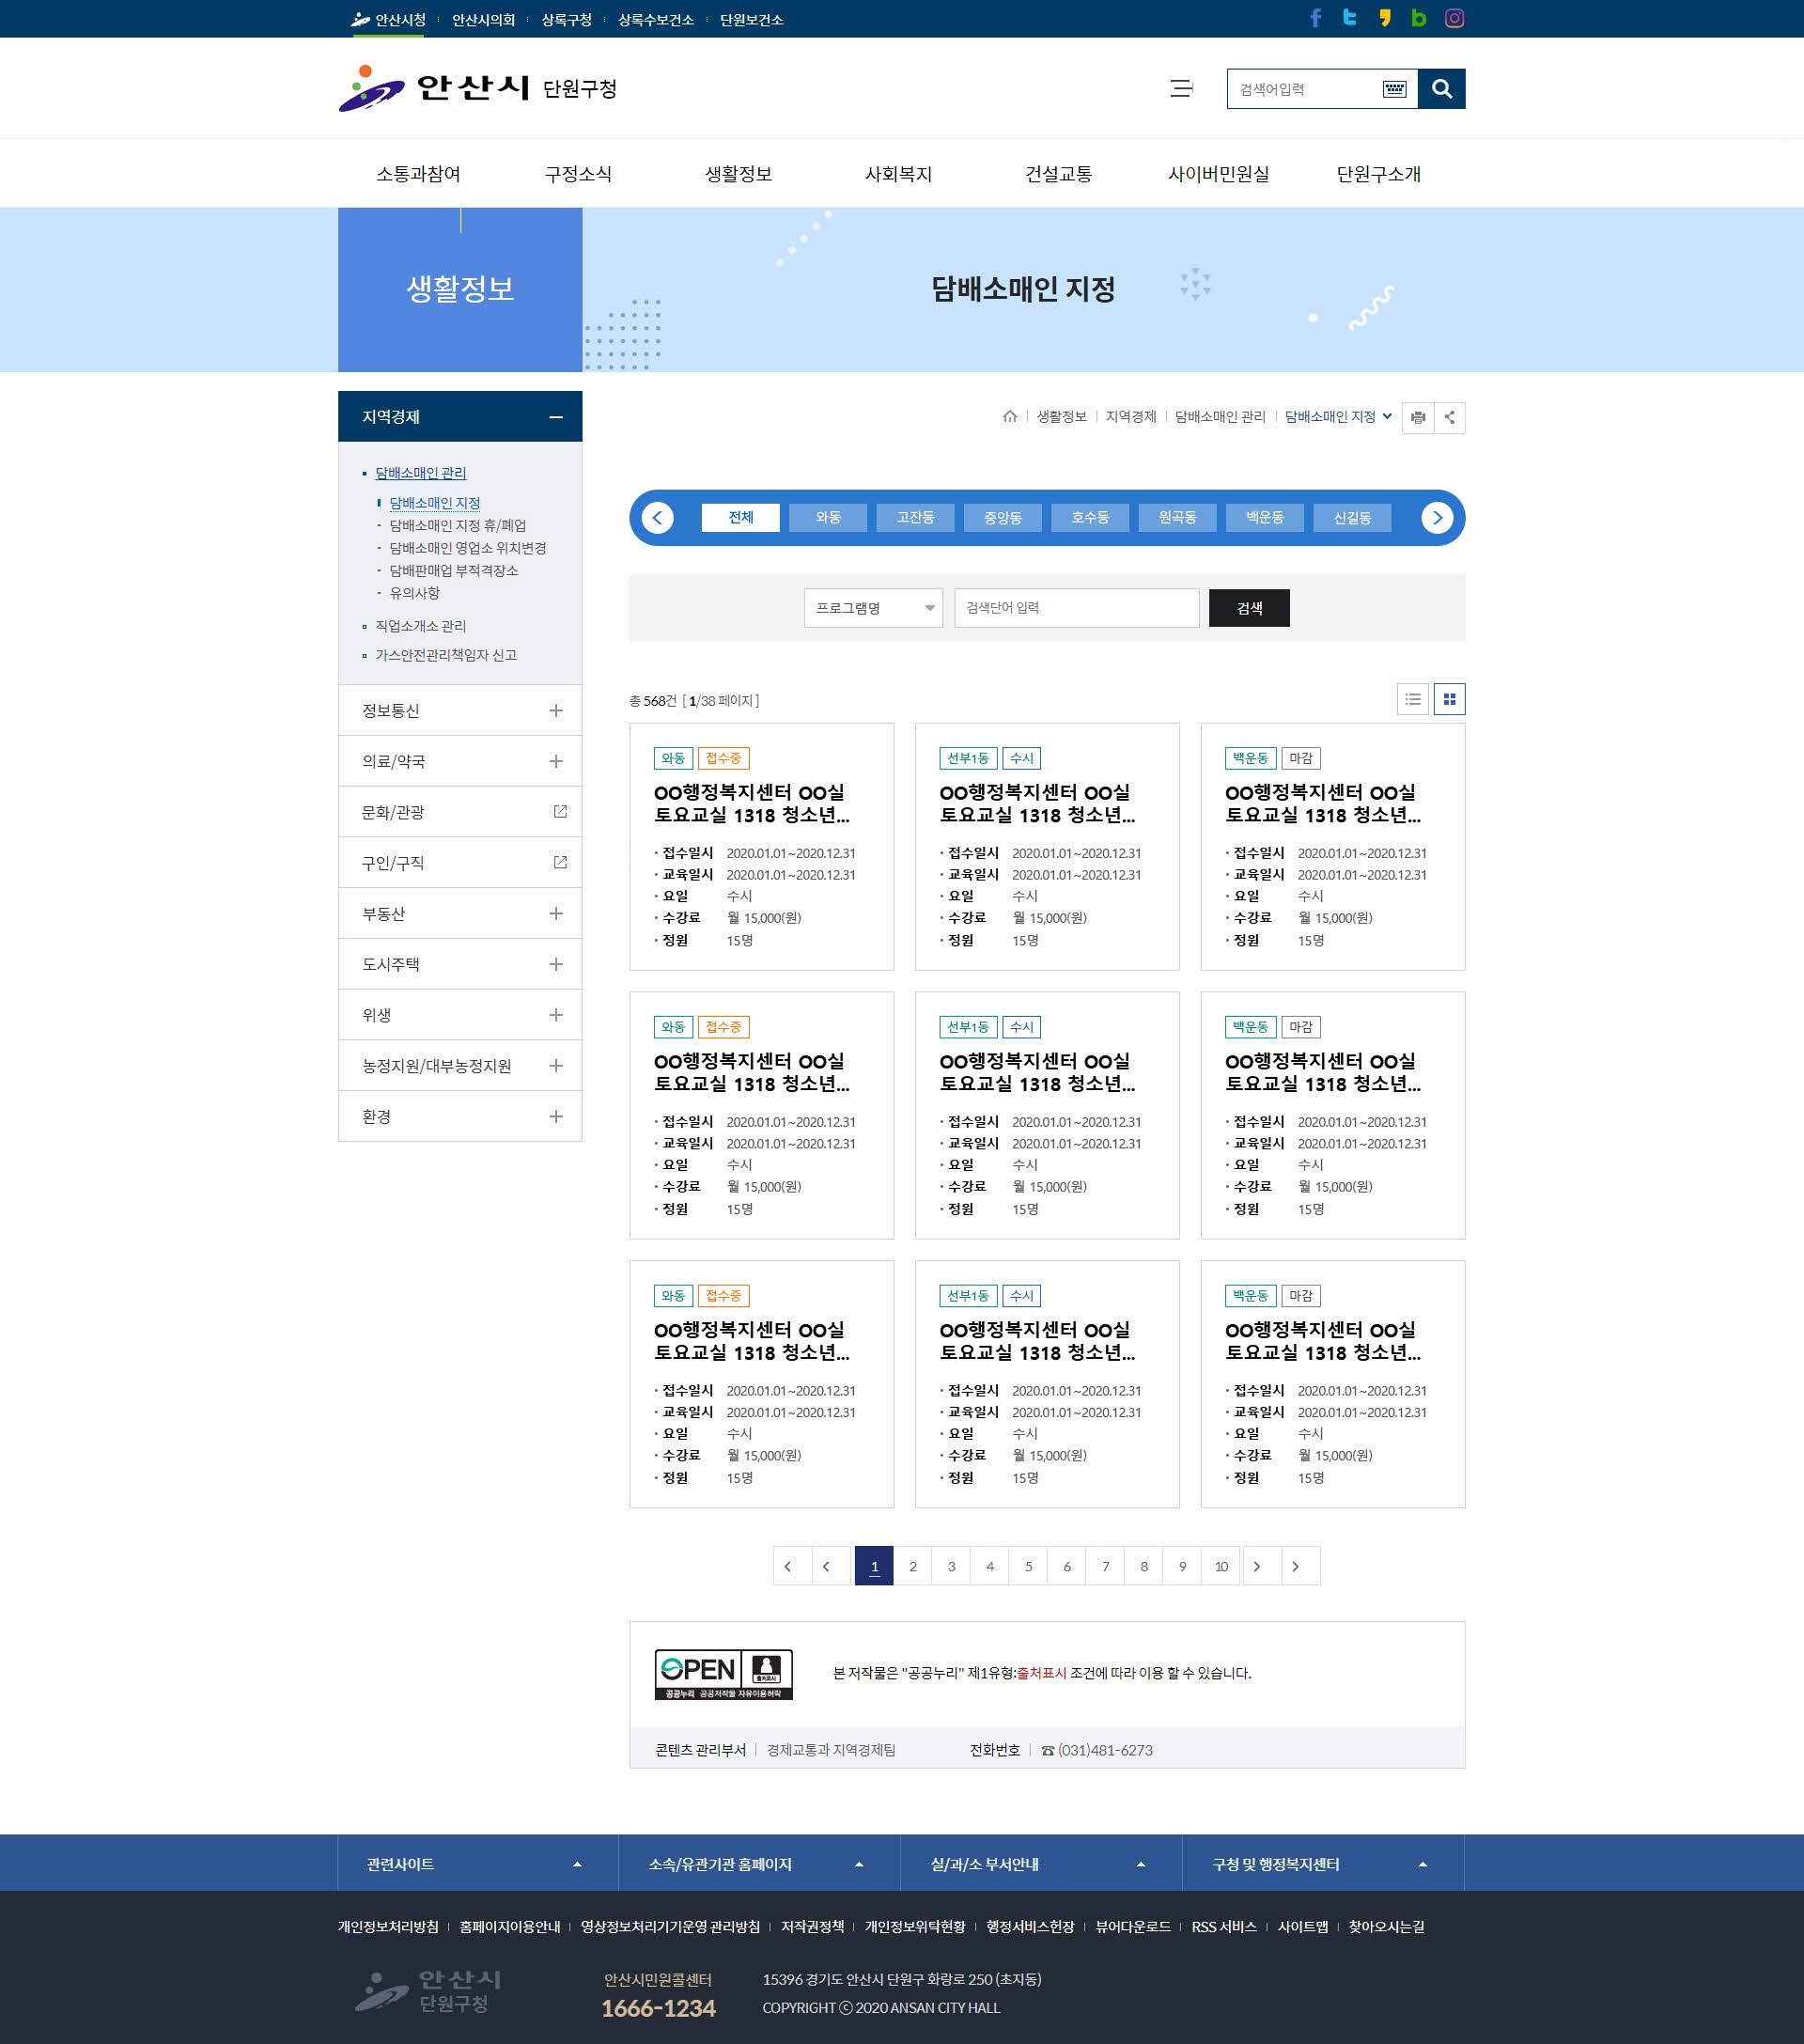Viewport: 1804px width, 2044px height.
Task: Select the 전체 district tab
Action: pos(741,518)
